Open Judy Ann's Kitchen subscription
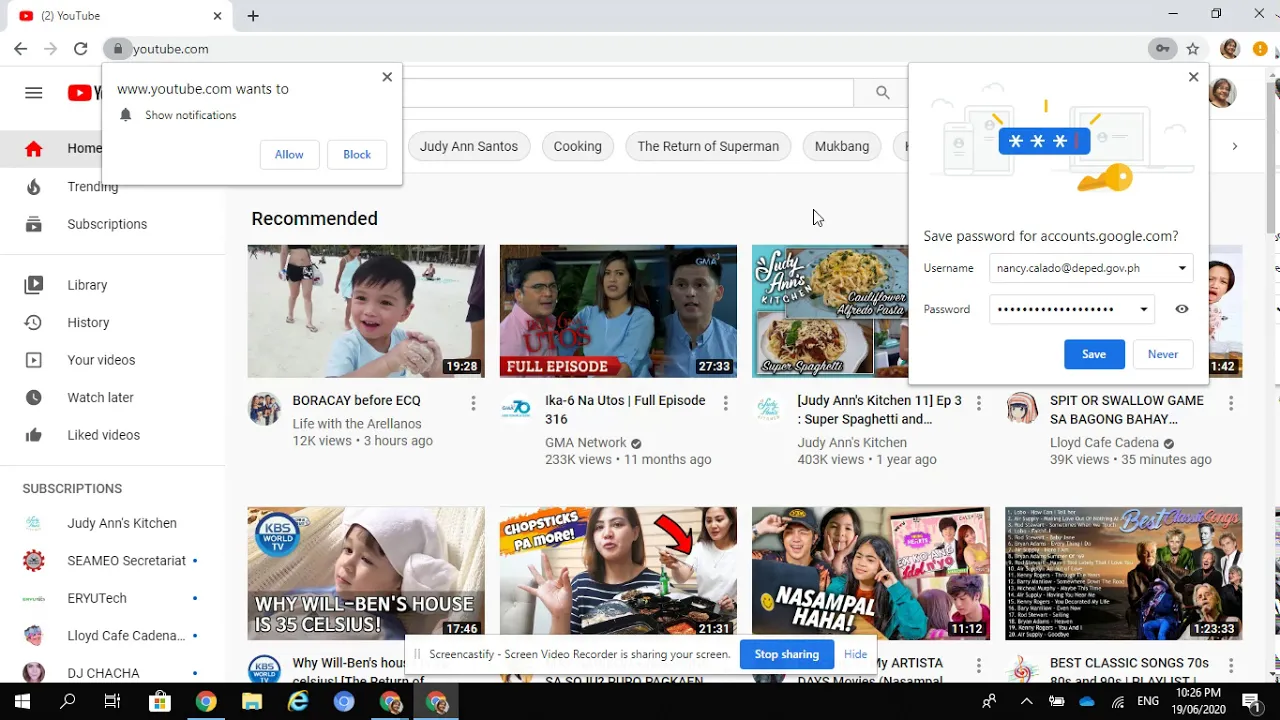This screenshot has width=1280, height=720. click(112, 523)
